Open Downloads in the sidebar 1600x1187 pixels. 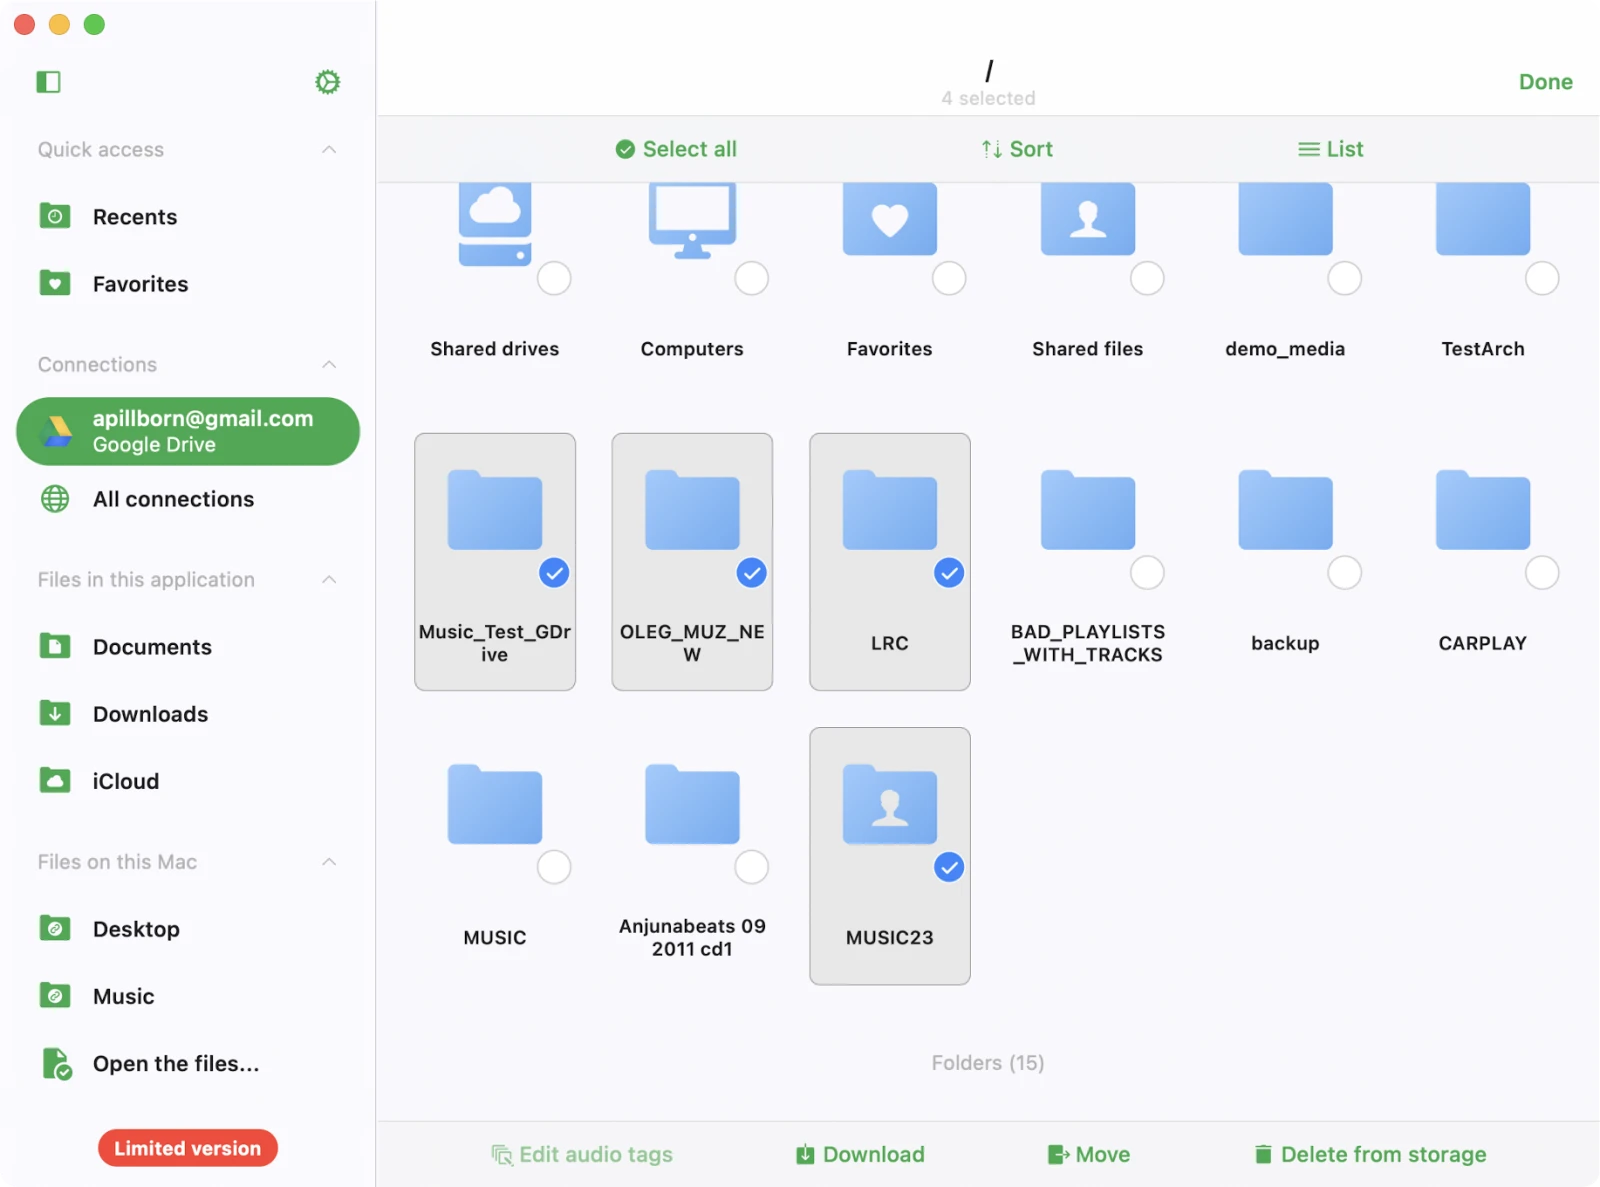150,714
